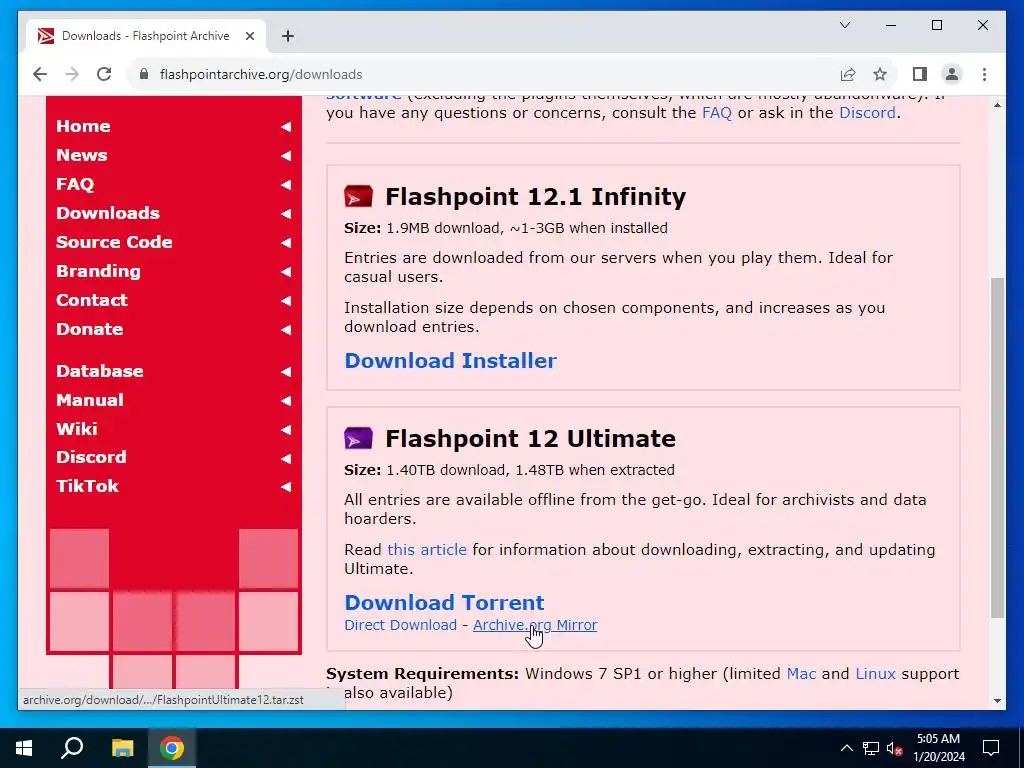
Task: Click the arrow beside Home
Action: [x=286, y=127]
